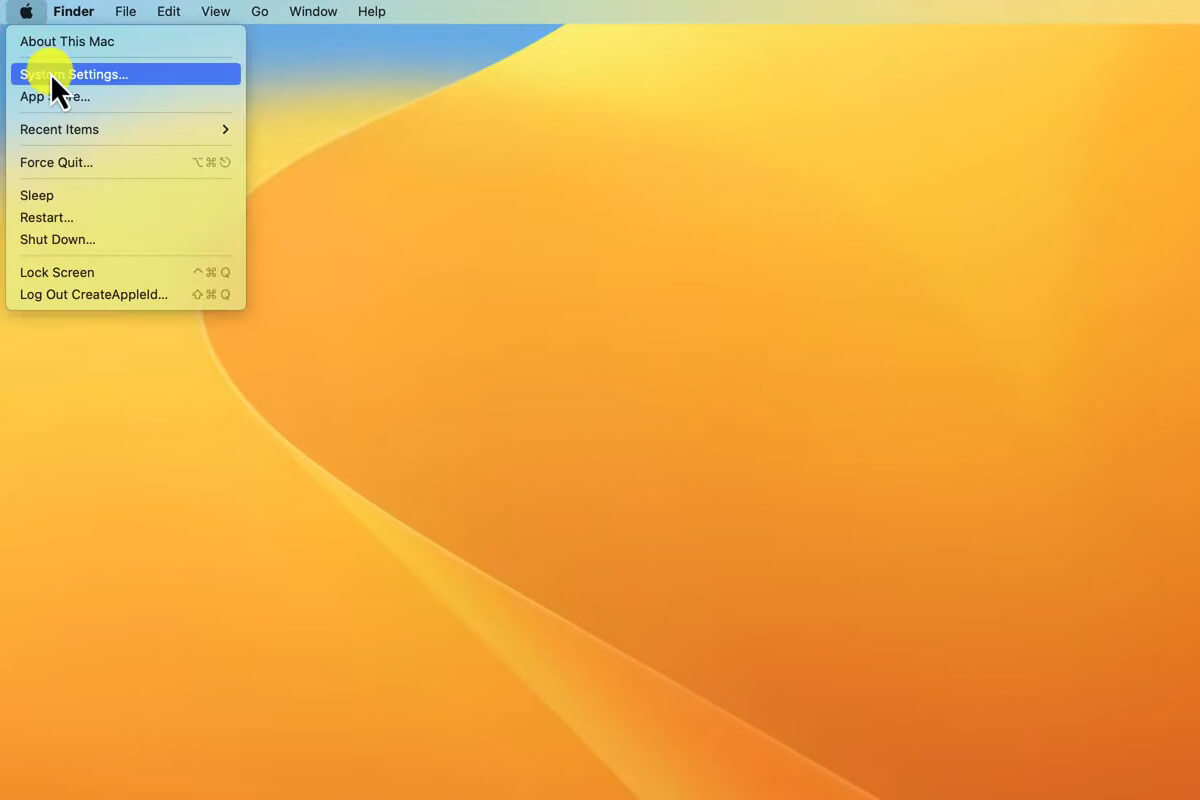Select Shut Down from the Apple menu
The height and width of the screenshot is (800, 1200).
click(58, 240)
